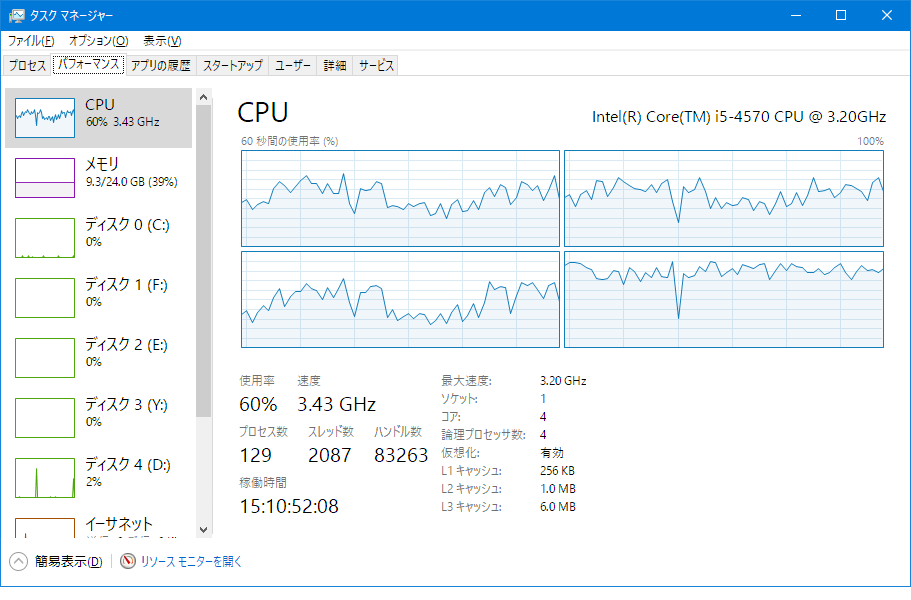Select the CPU mini graph thumbnail
This screenshot has height=600, width=911.
(x=45, y=118)
